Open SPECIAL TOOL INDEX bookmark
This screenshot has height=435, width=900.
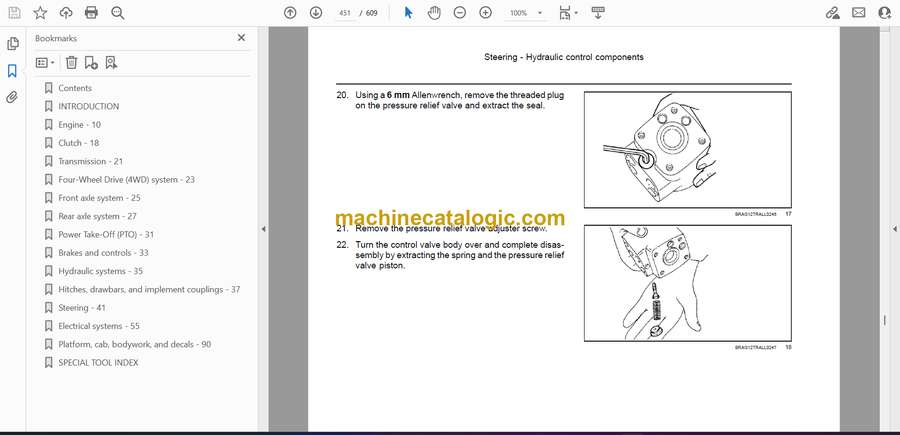[98, 363]
